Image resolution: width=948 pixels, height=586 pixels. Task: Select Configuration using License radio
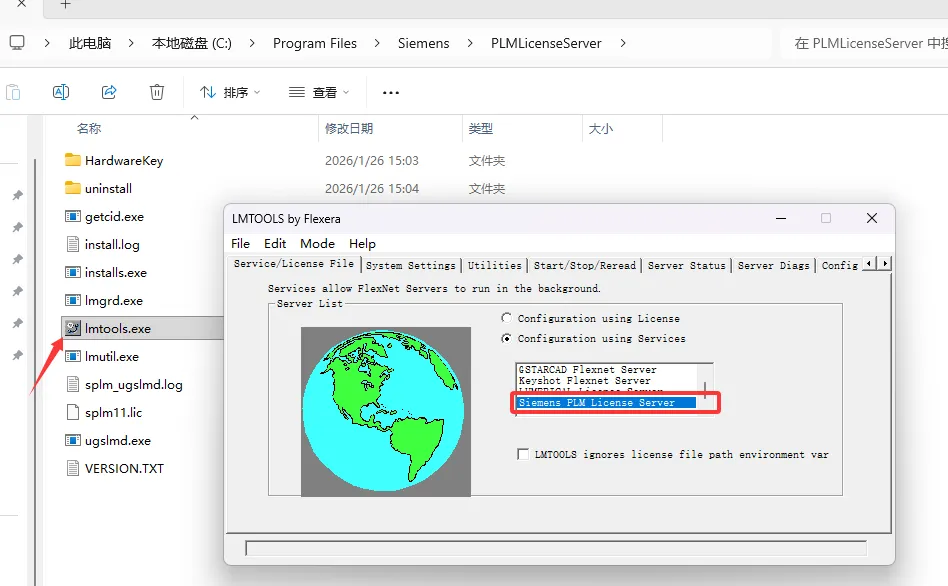[506, 317]
